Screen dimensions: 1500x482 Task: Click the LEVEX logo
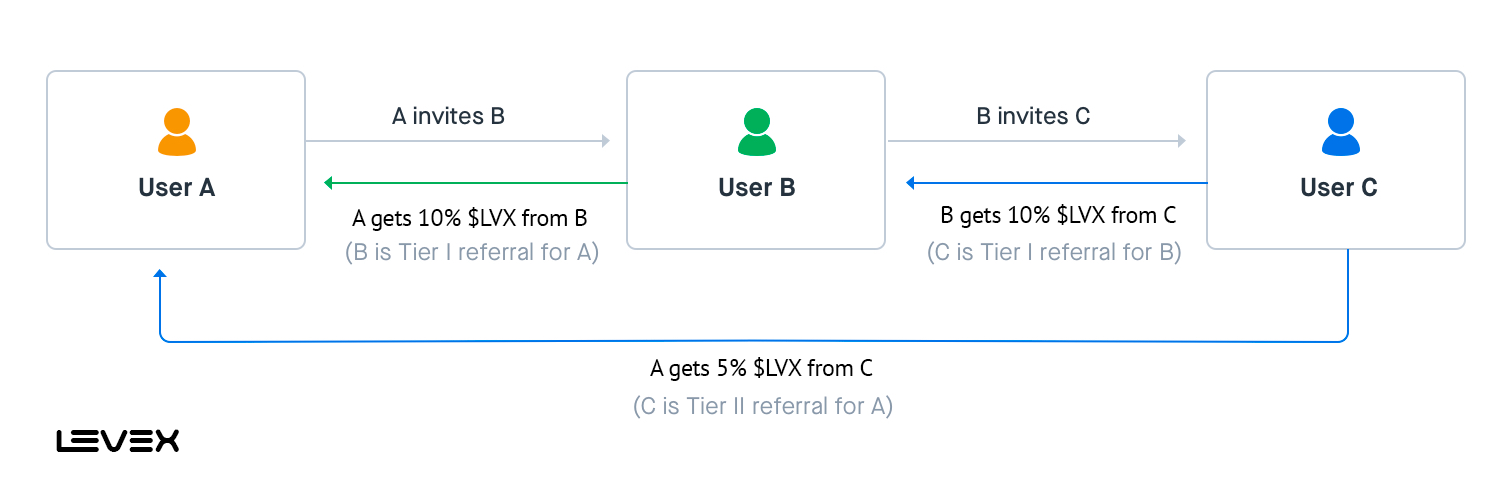pos(117,441)
